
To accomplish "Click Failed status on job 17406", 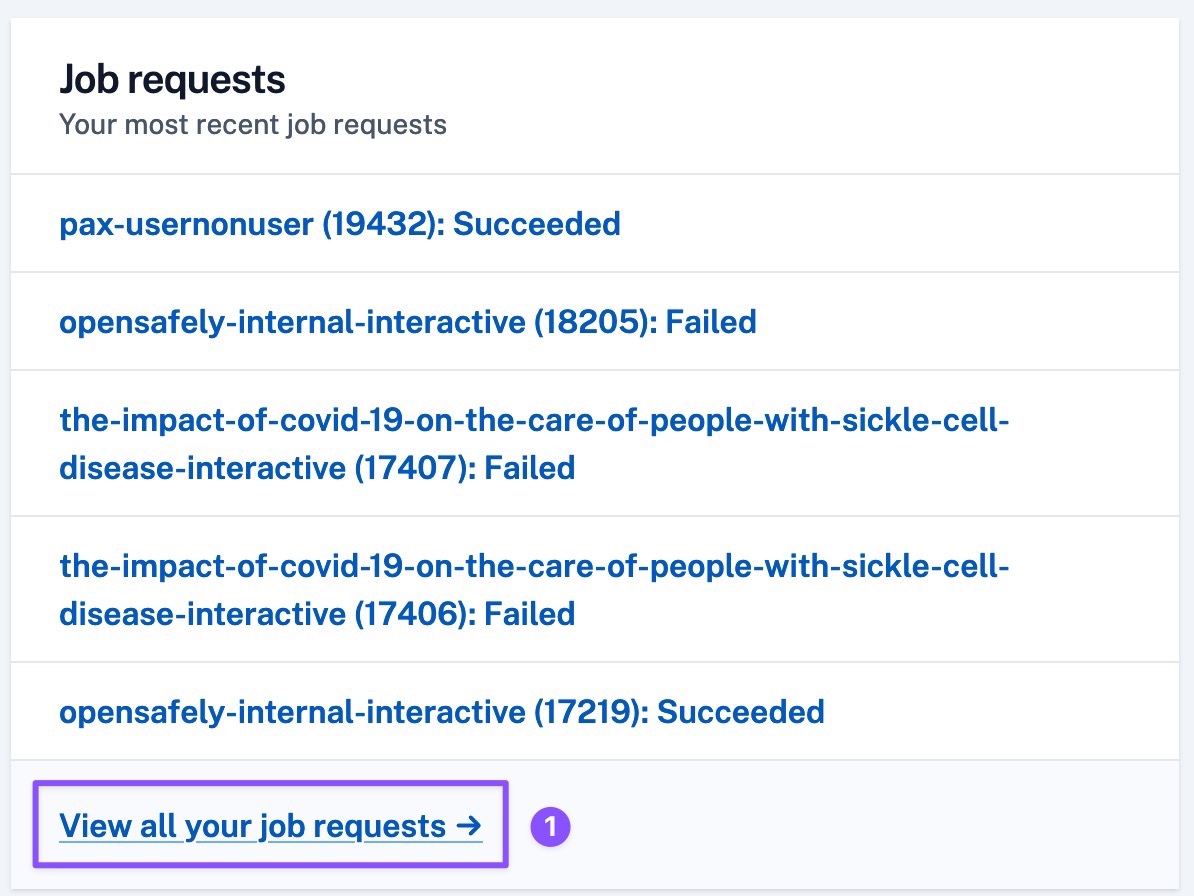I will pos(530,613).
